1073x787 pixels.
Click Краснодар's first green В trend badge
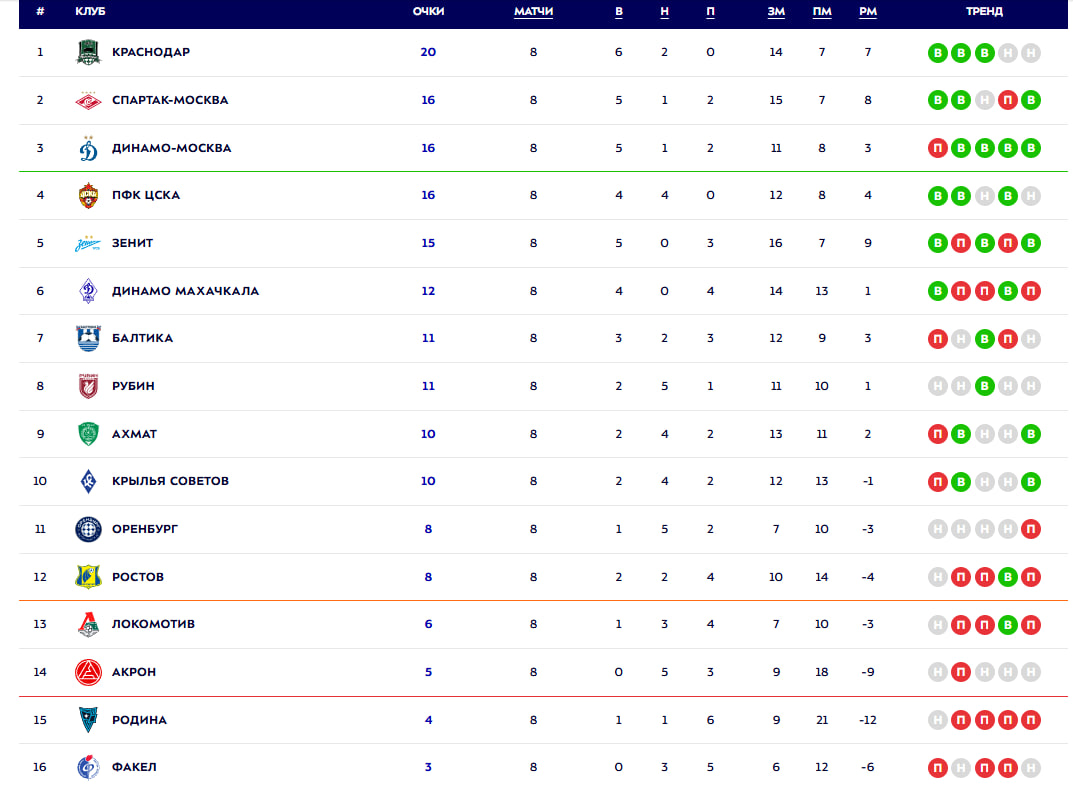pos(938,53)
